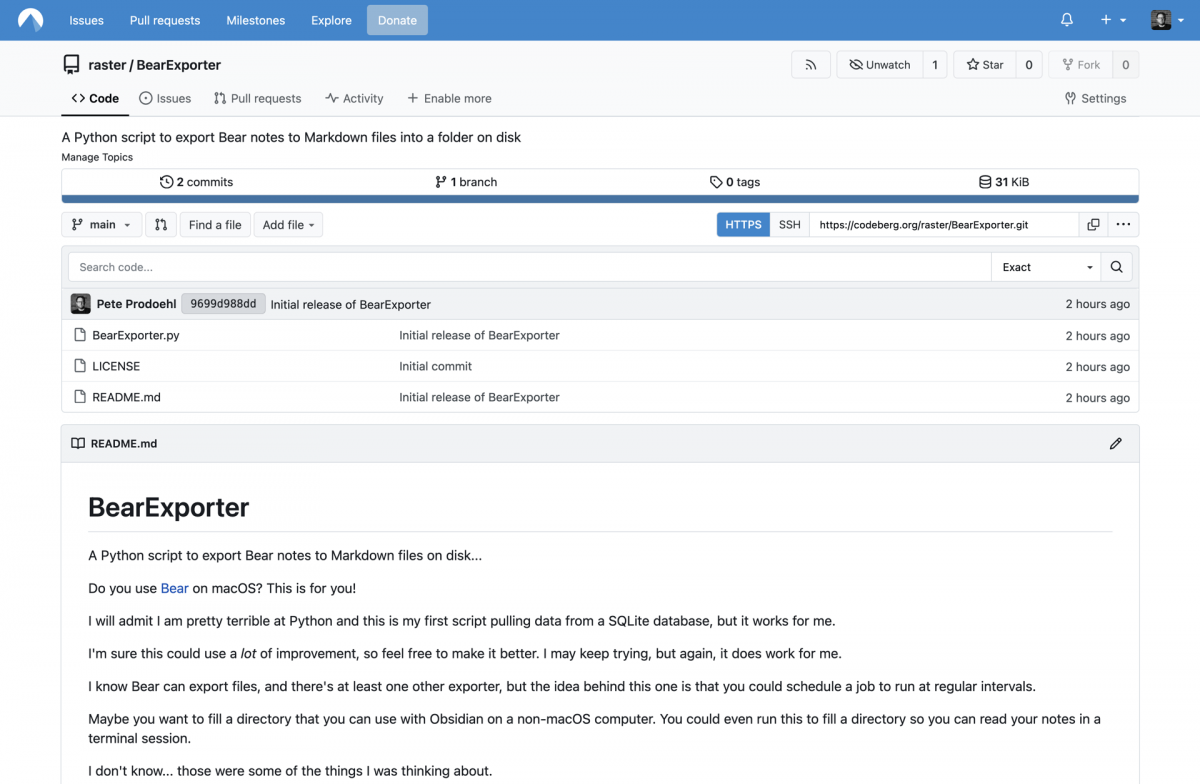
Task: Open latest commit message Initial release
Action: click(x=350, y=305)
